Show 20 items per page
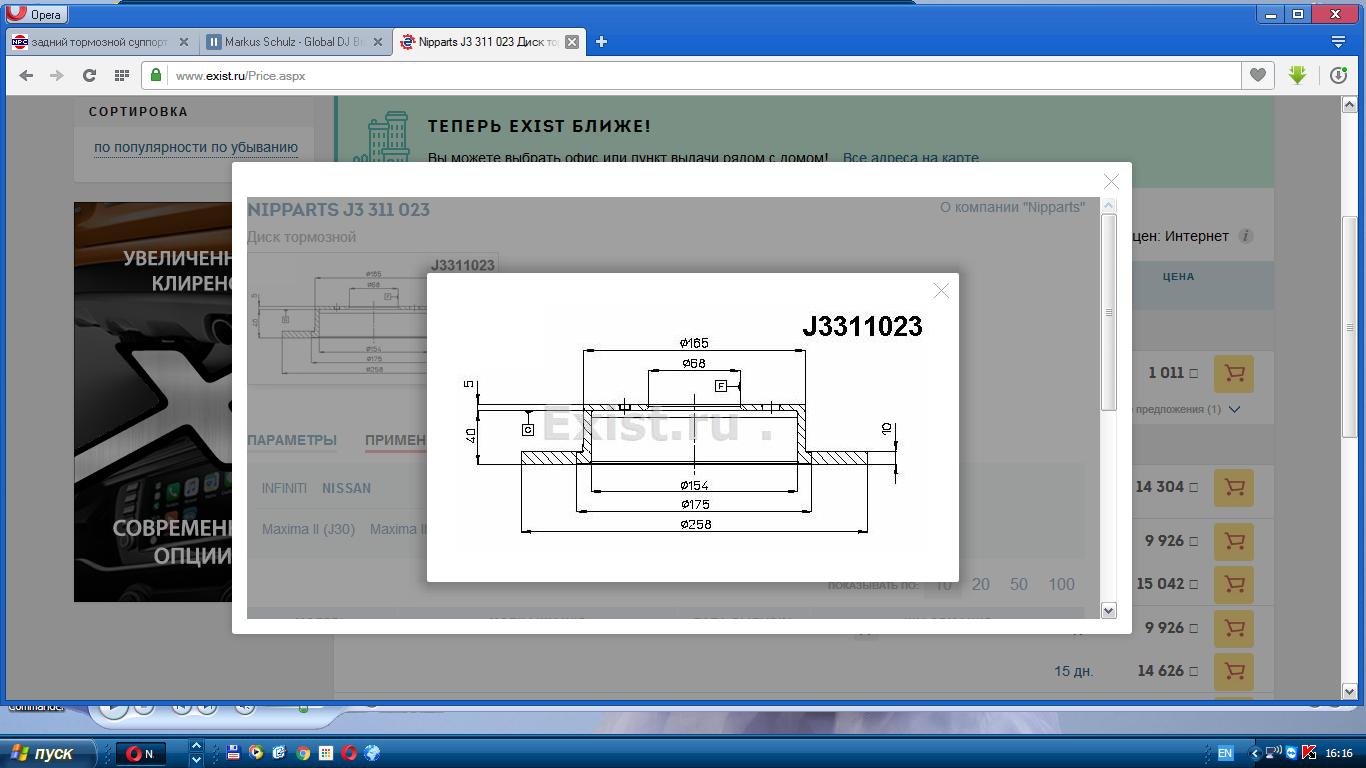 point(981,584)
